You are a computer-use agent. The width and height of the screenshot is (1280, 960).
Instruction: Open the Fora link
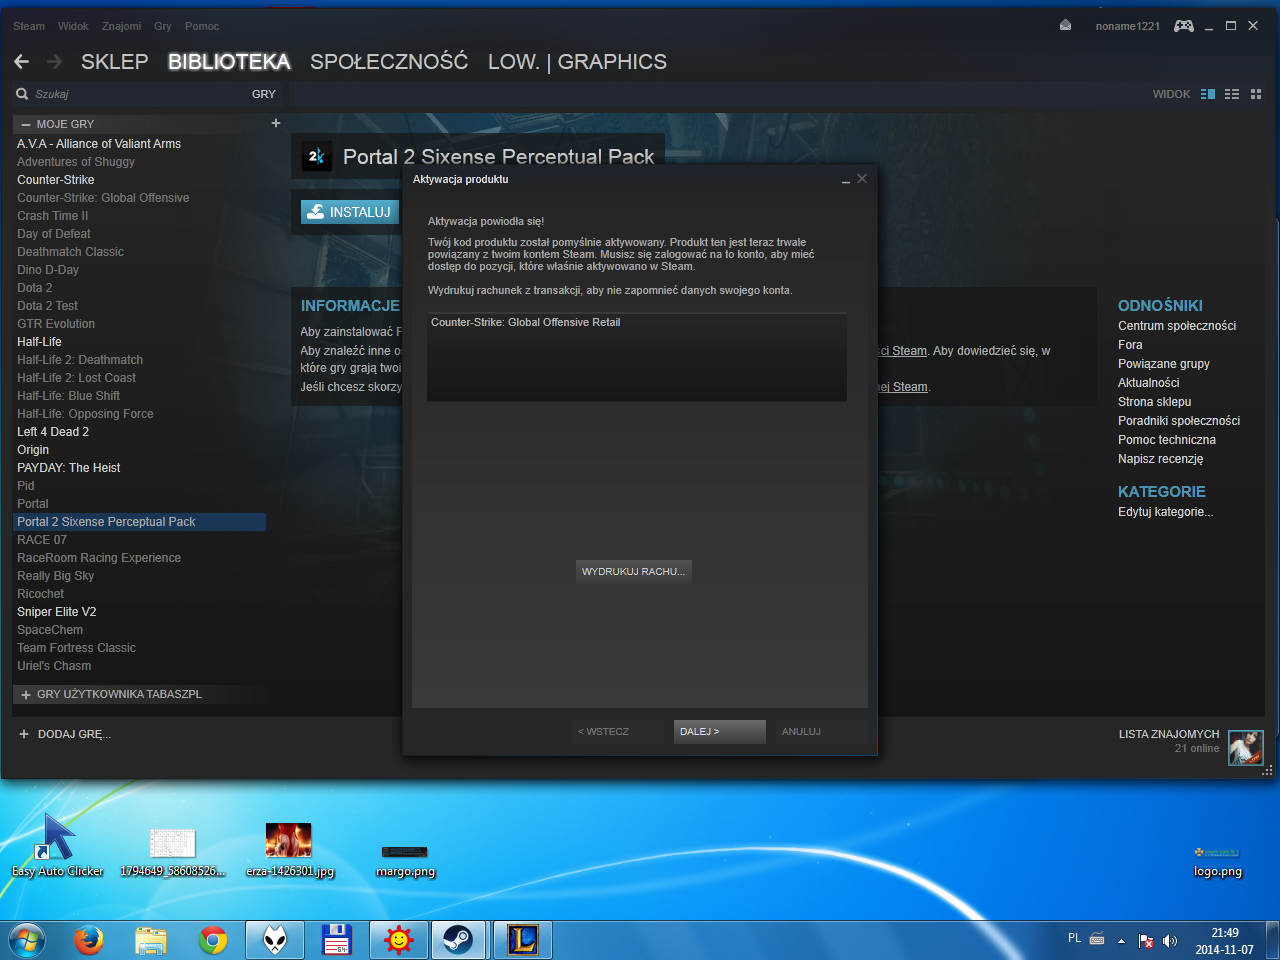(x=1130, y=345)
